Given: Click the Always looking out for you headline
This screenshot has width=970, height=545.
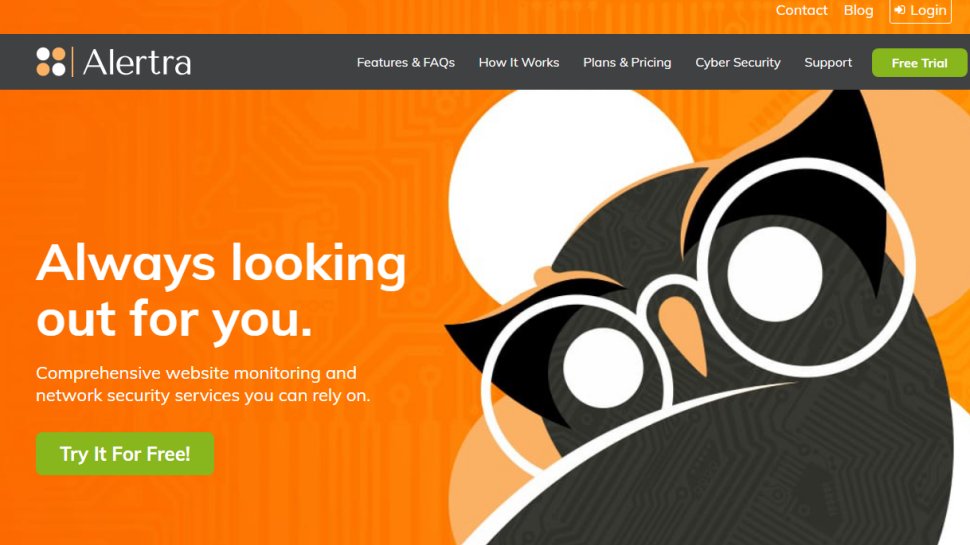Looking at the screenshot, I should (x=221, y=291).
